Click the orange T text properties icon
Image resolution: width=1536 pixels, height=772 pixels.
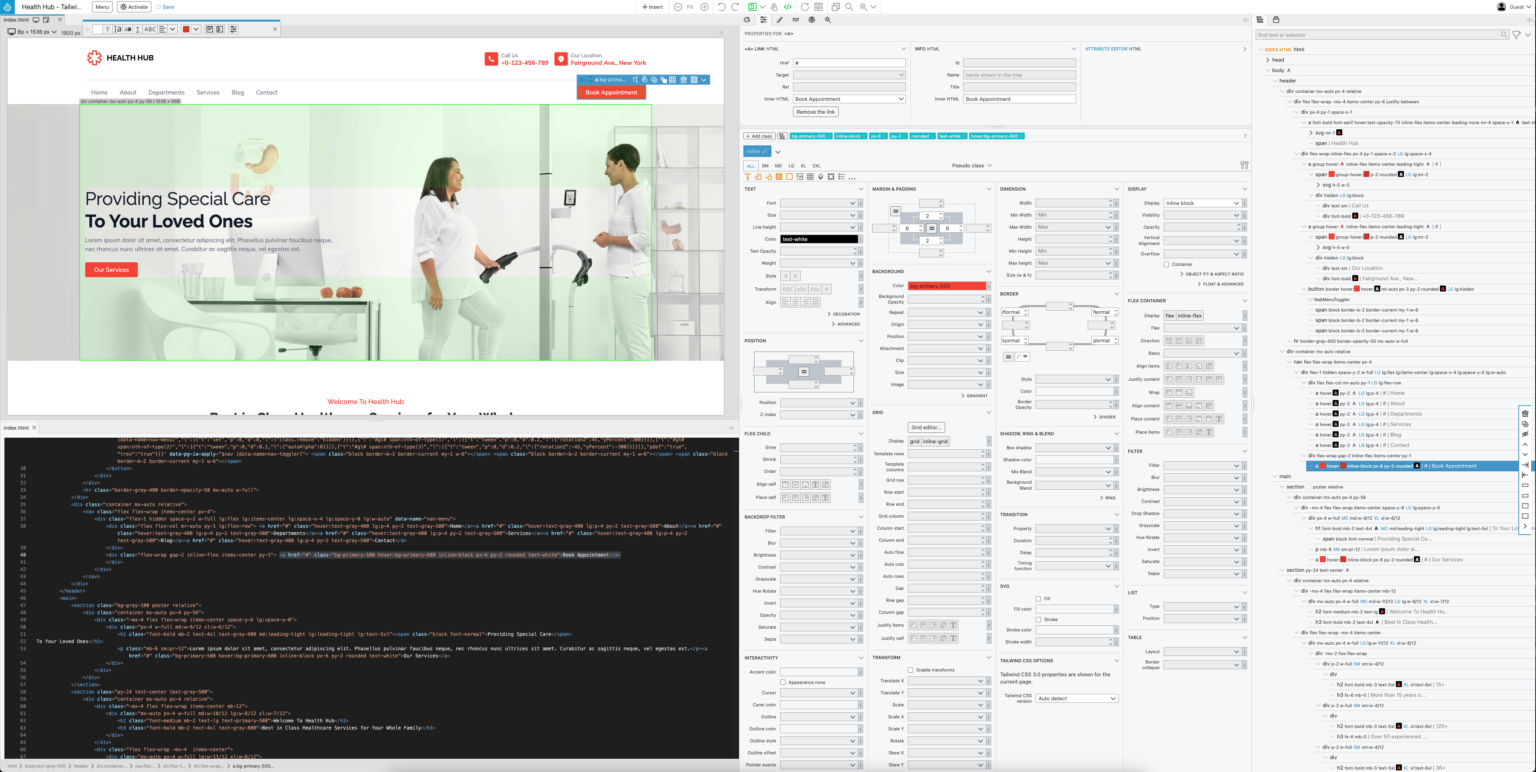click(747, 177)
